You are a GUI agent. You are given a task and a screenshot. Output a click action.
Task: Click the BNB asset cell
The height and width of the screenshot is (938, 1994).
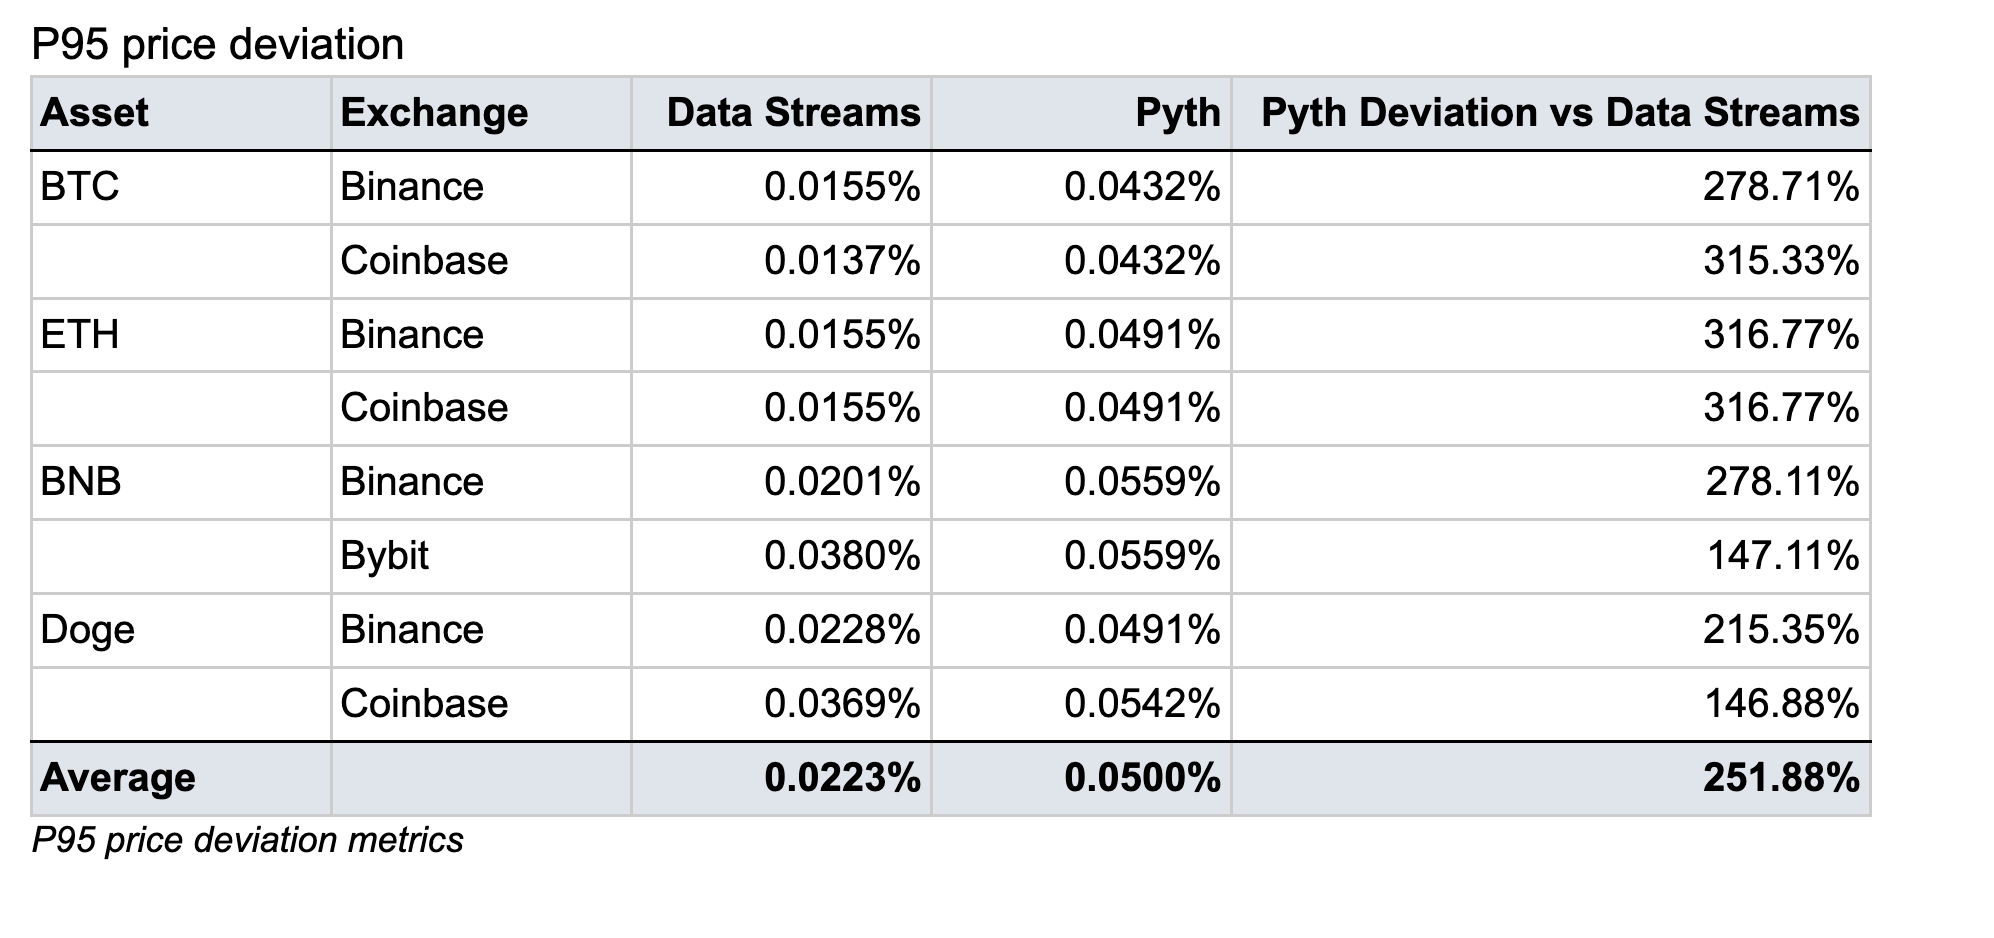point(81,482)
